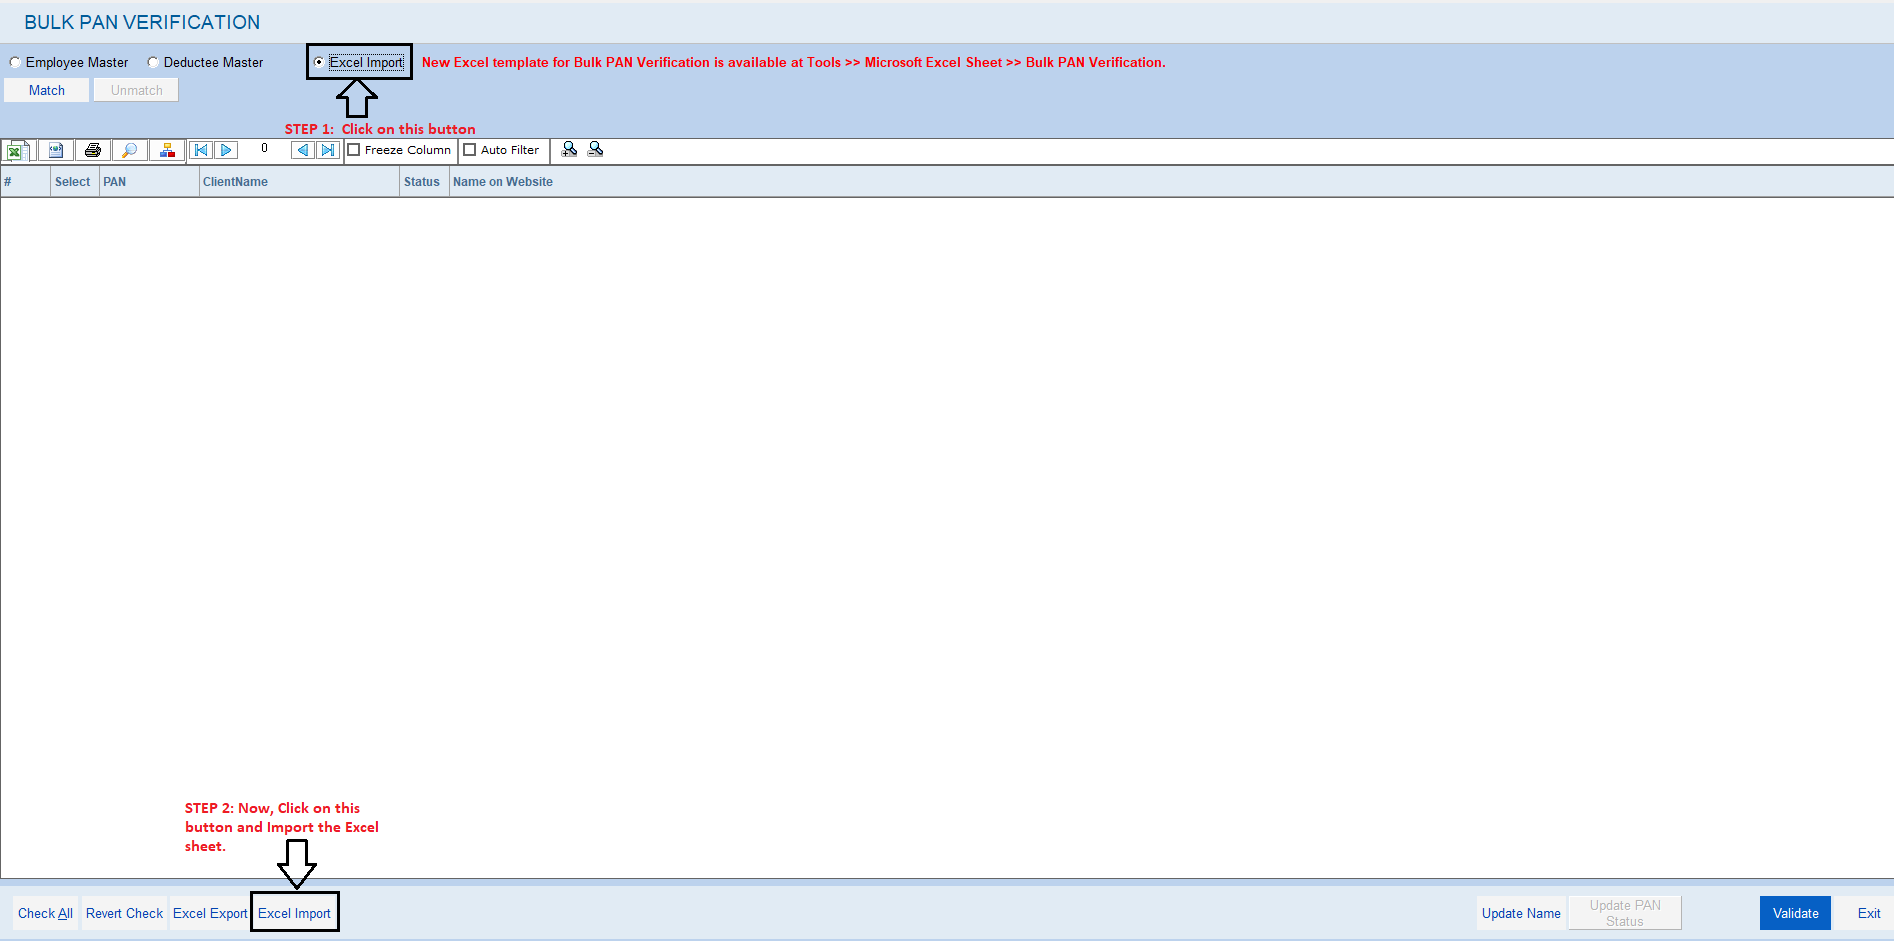
Task: Click the BULK PAN VERIFICATION title
Action: point(142,22)
